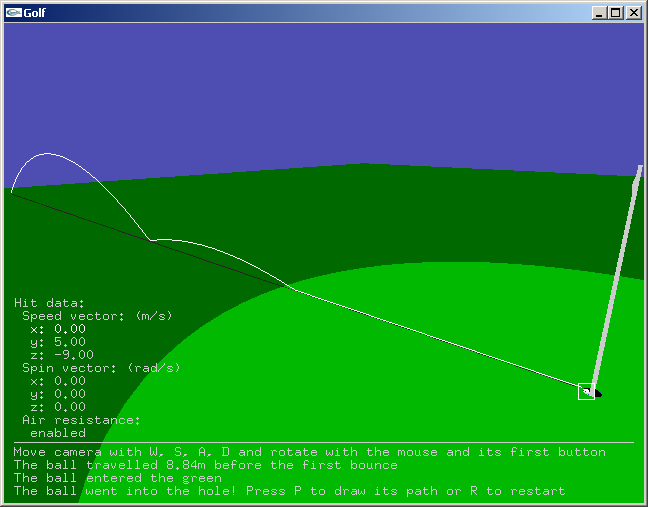Click the Golf window title icon

tap(14, 13)
